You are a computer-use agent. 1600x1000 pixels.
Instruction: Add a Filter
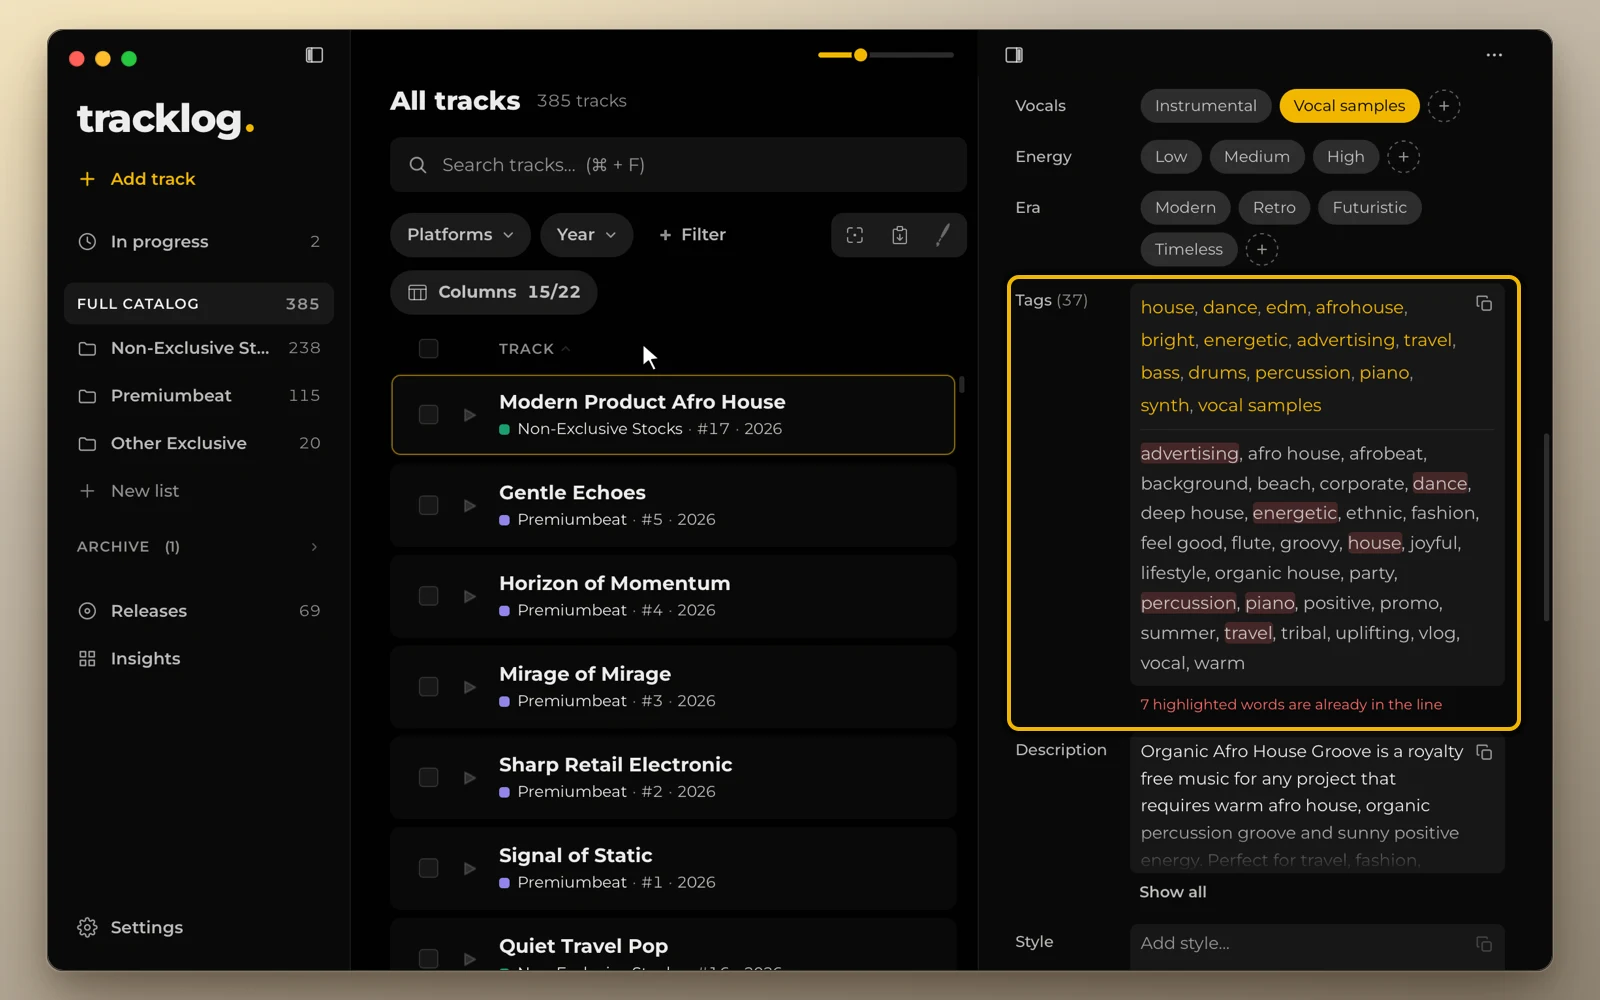(x=692, y=235)
